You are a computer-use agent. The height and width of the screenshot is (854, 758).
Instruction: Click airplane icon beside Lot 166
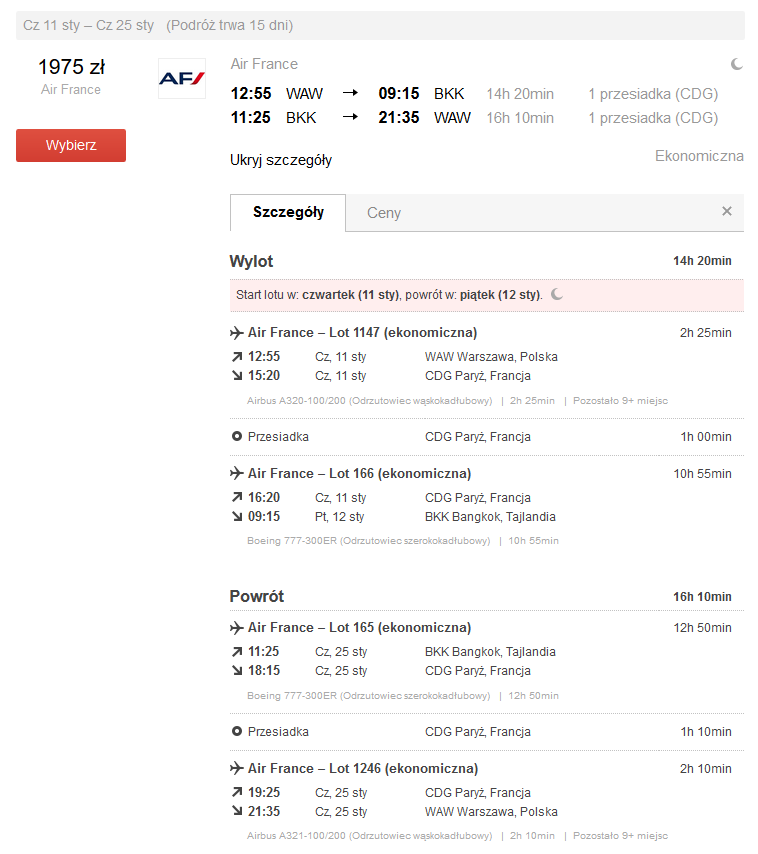(236, 473)
